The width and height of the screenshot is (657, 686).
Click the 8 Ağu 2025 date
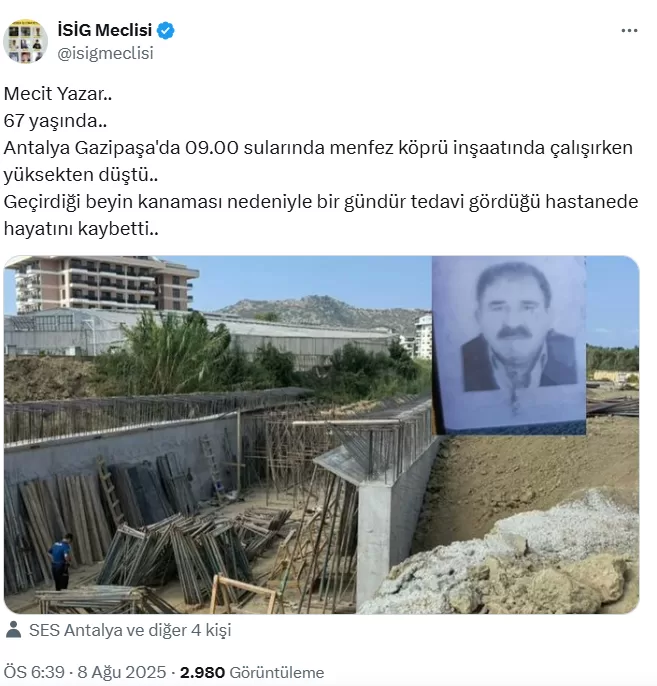click(x=122, y=672)
